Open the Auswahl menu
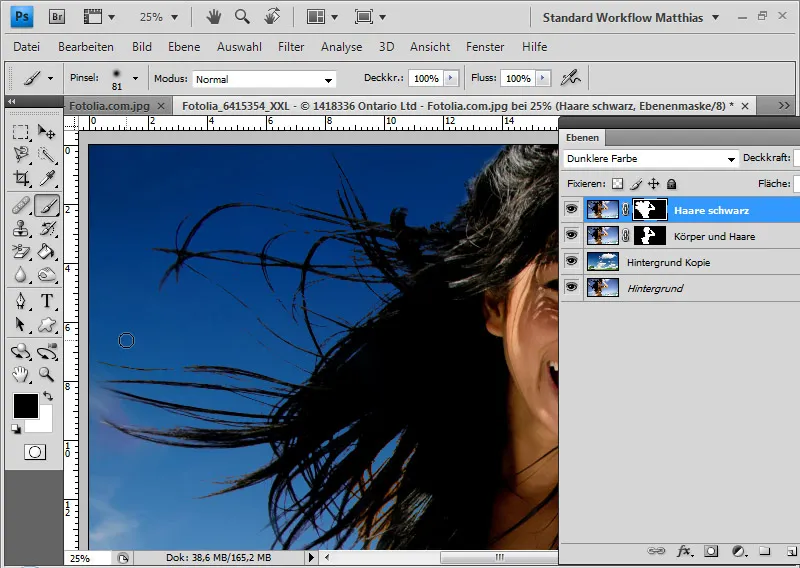Viewport: 800px width, 568px height. tap(239, 46)
